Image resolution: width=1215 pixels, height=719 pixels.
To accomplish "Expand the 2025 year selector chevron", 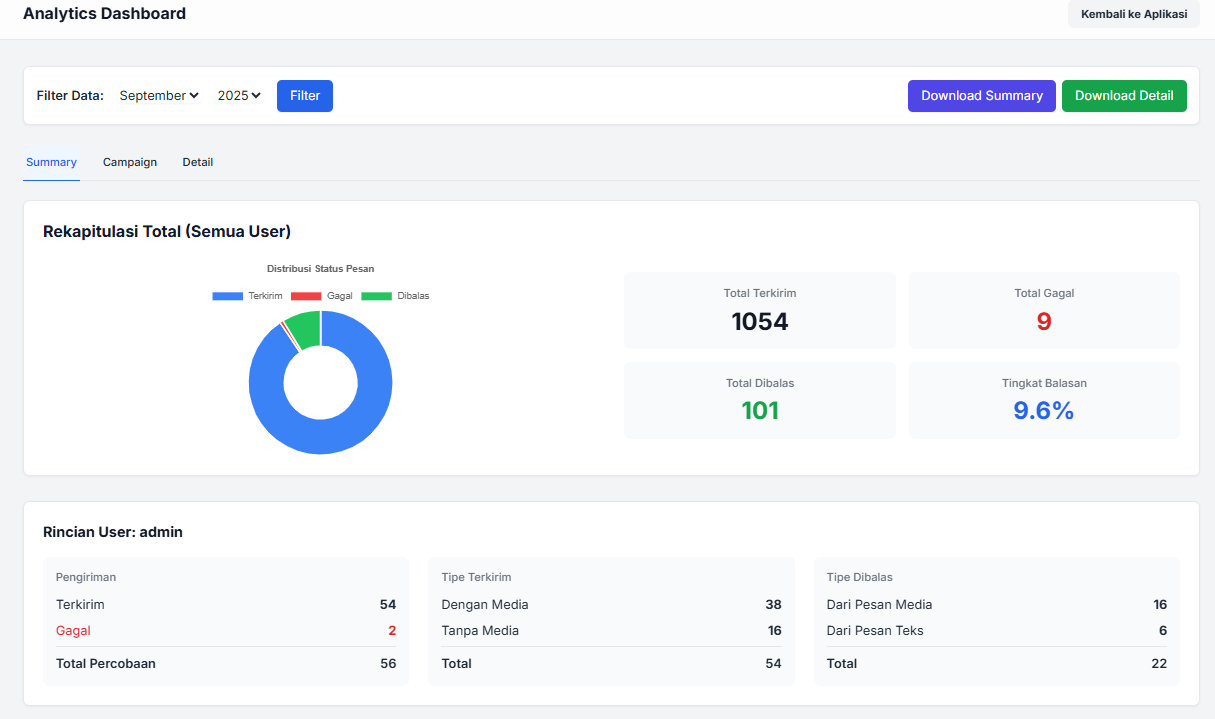I will (255, 95).
